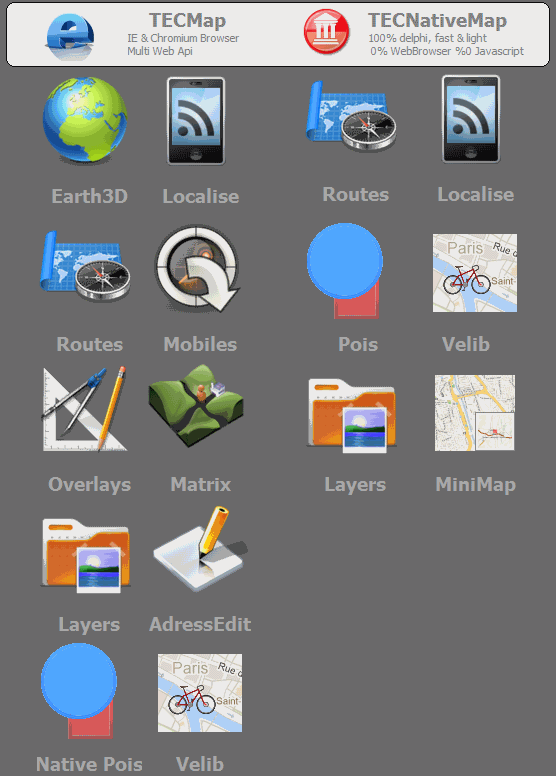The width and height of the screenshot is (556, 776).
Task: Click the TECNativeMap header title
Action: (x=438, y=20)
